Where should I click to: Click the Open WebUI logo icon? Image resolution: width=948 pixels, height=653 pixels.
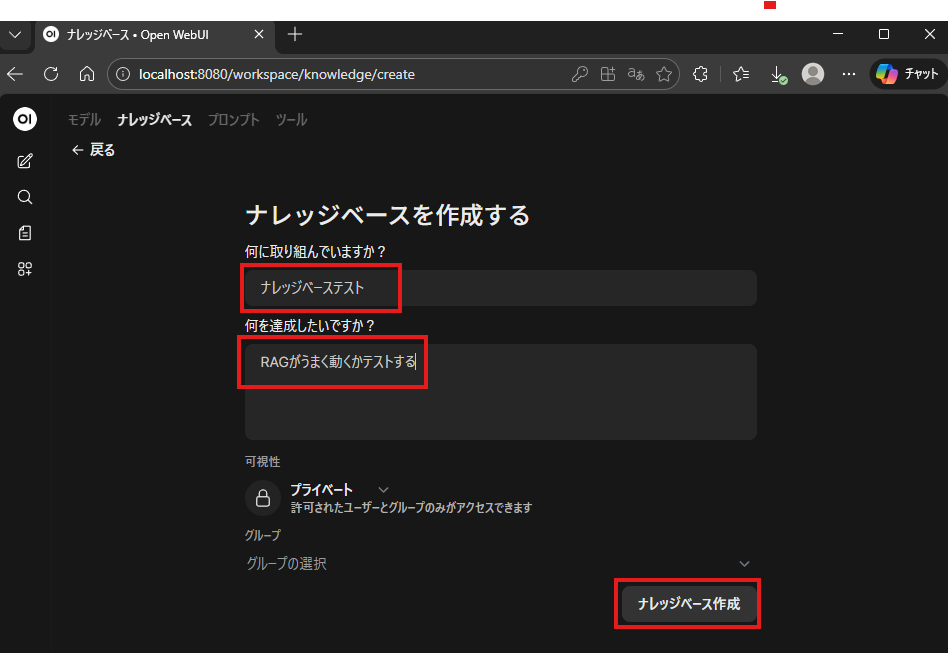tap(25, 119)
